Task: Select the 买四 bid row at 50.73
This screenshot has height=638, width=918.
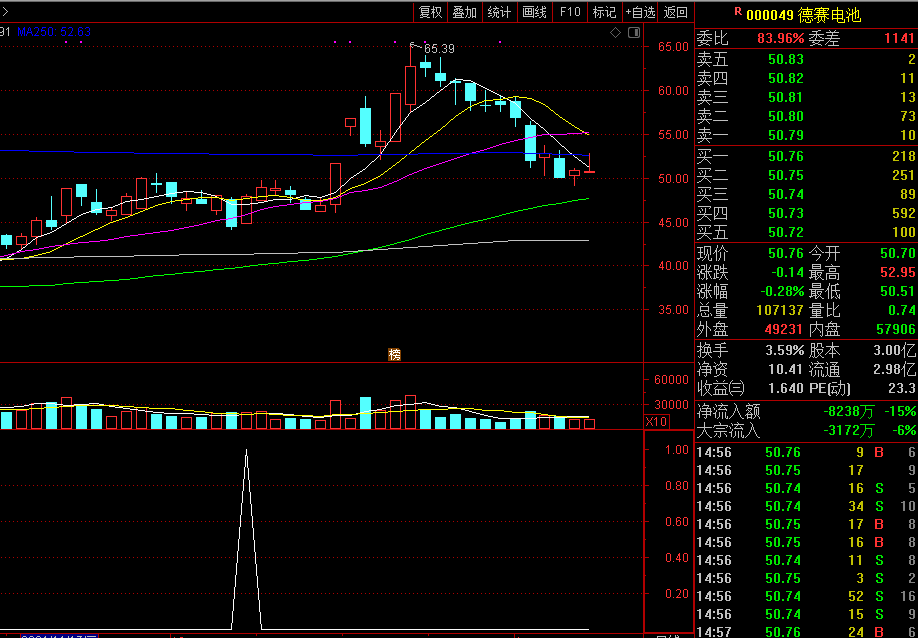Action: pyautogui.click(x=806, y=213)
